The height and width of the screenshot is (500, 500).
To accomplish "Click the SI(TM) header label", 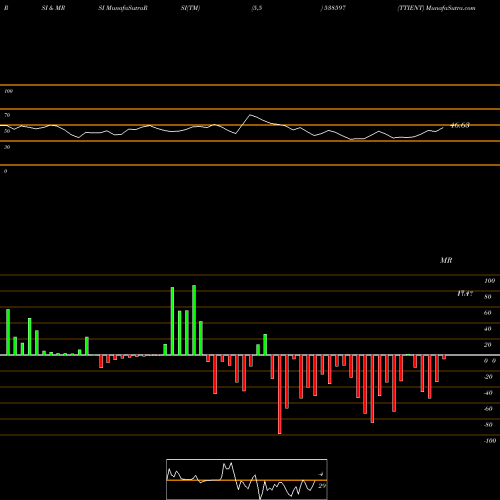I will click(190, 8).
